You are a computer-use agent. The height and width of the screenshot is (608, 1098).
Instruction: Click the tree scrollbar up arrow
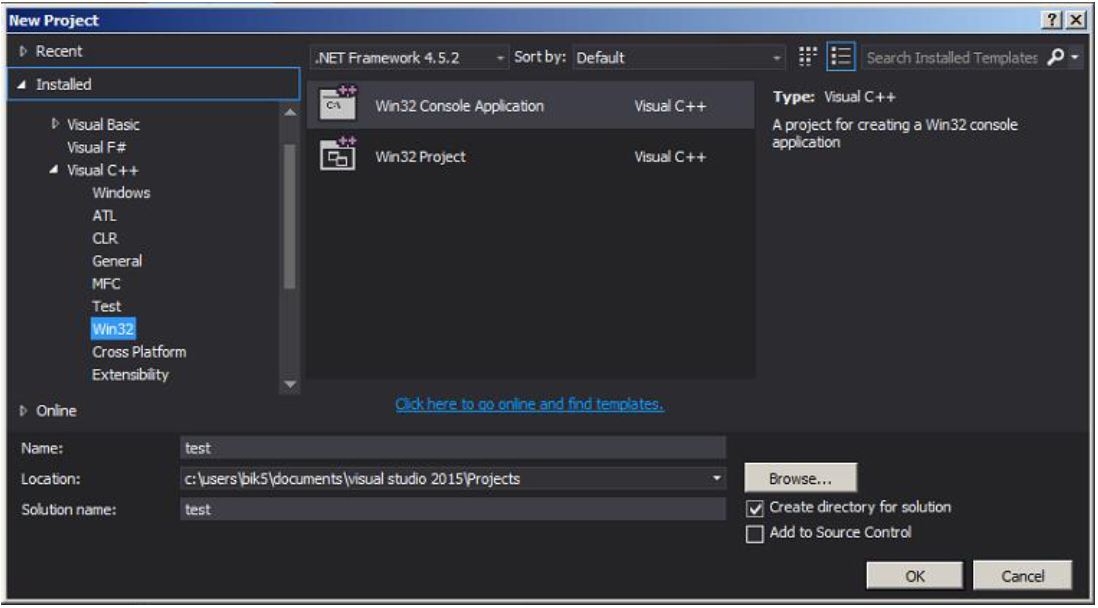coord(289,112)
